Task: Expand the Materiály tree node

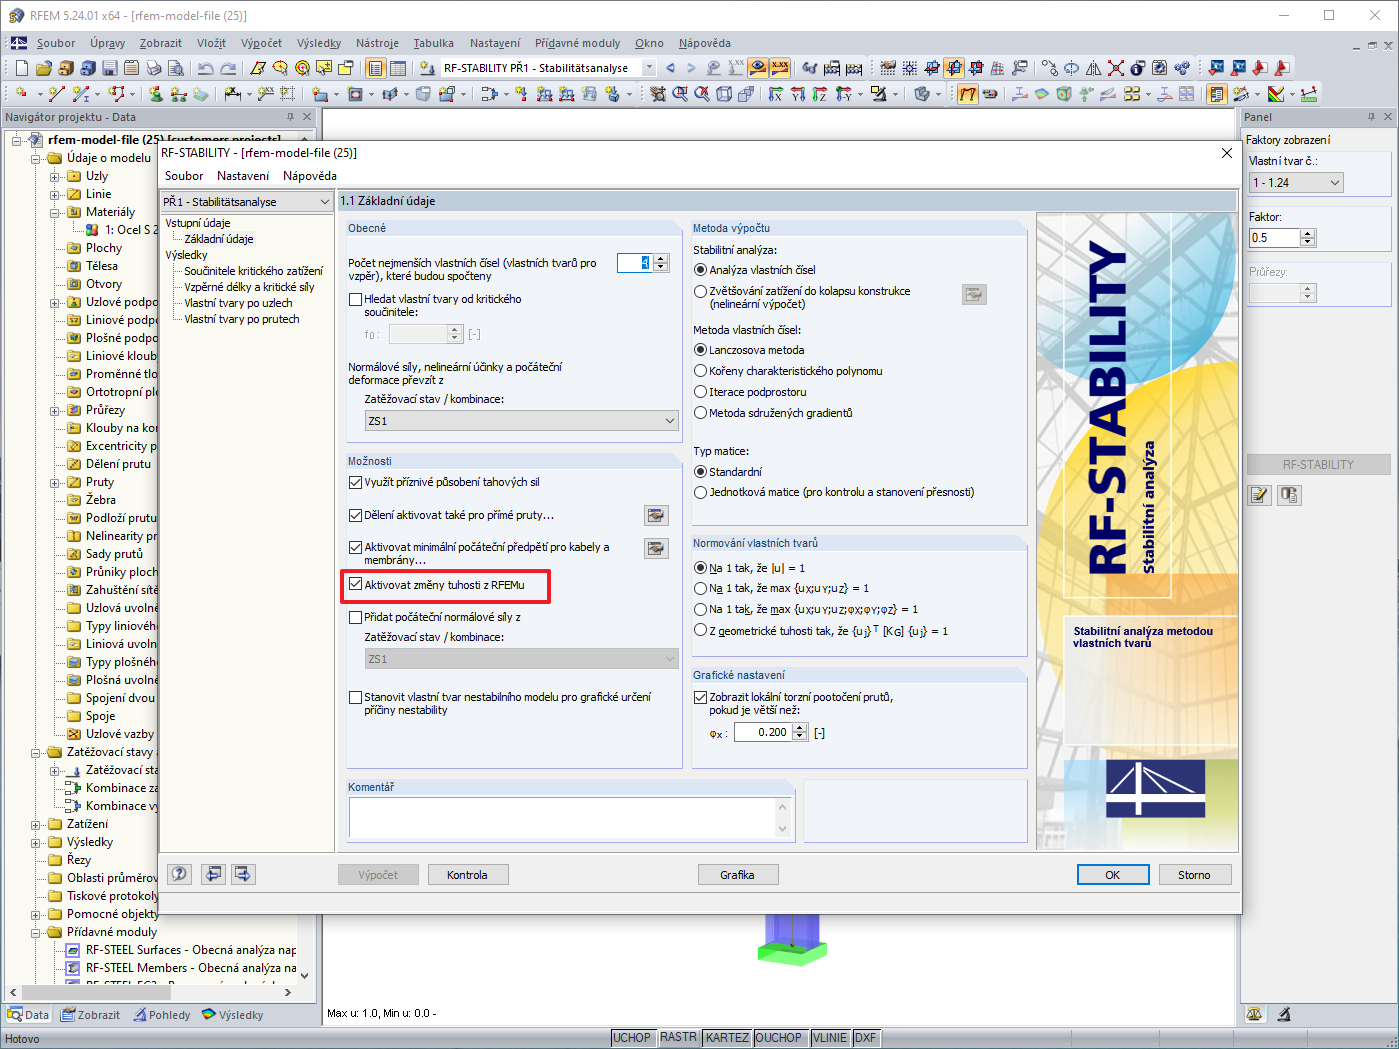Action: click(55, 212)
